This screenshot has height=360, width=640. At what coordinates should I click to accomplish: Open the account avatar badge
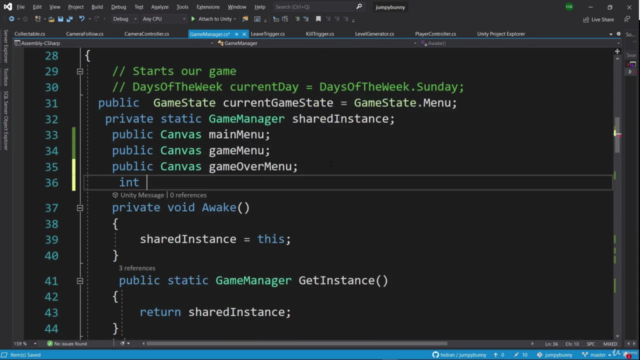[x=569, y=7]
